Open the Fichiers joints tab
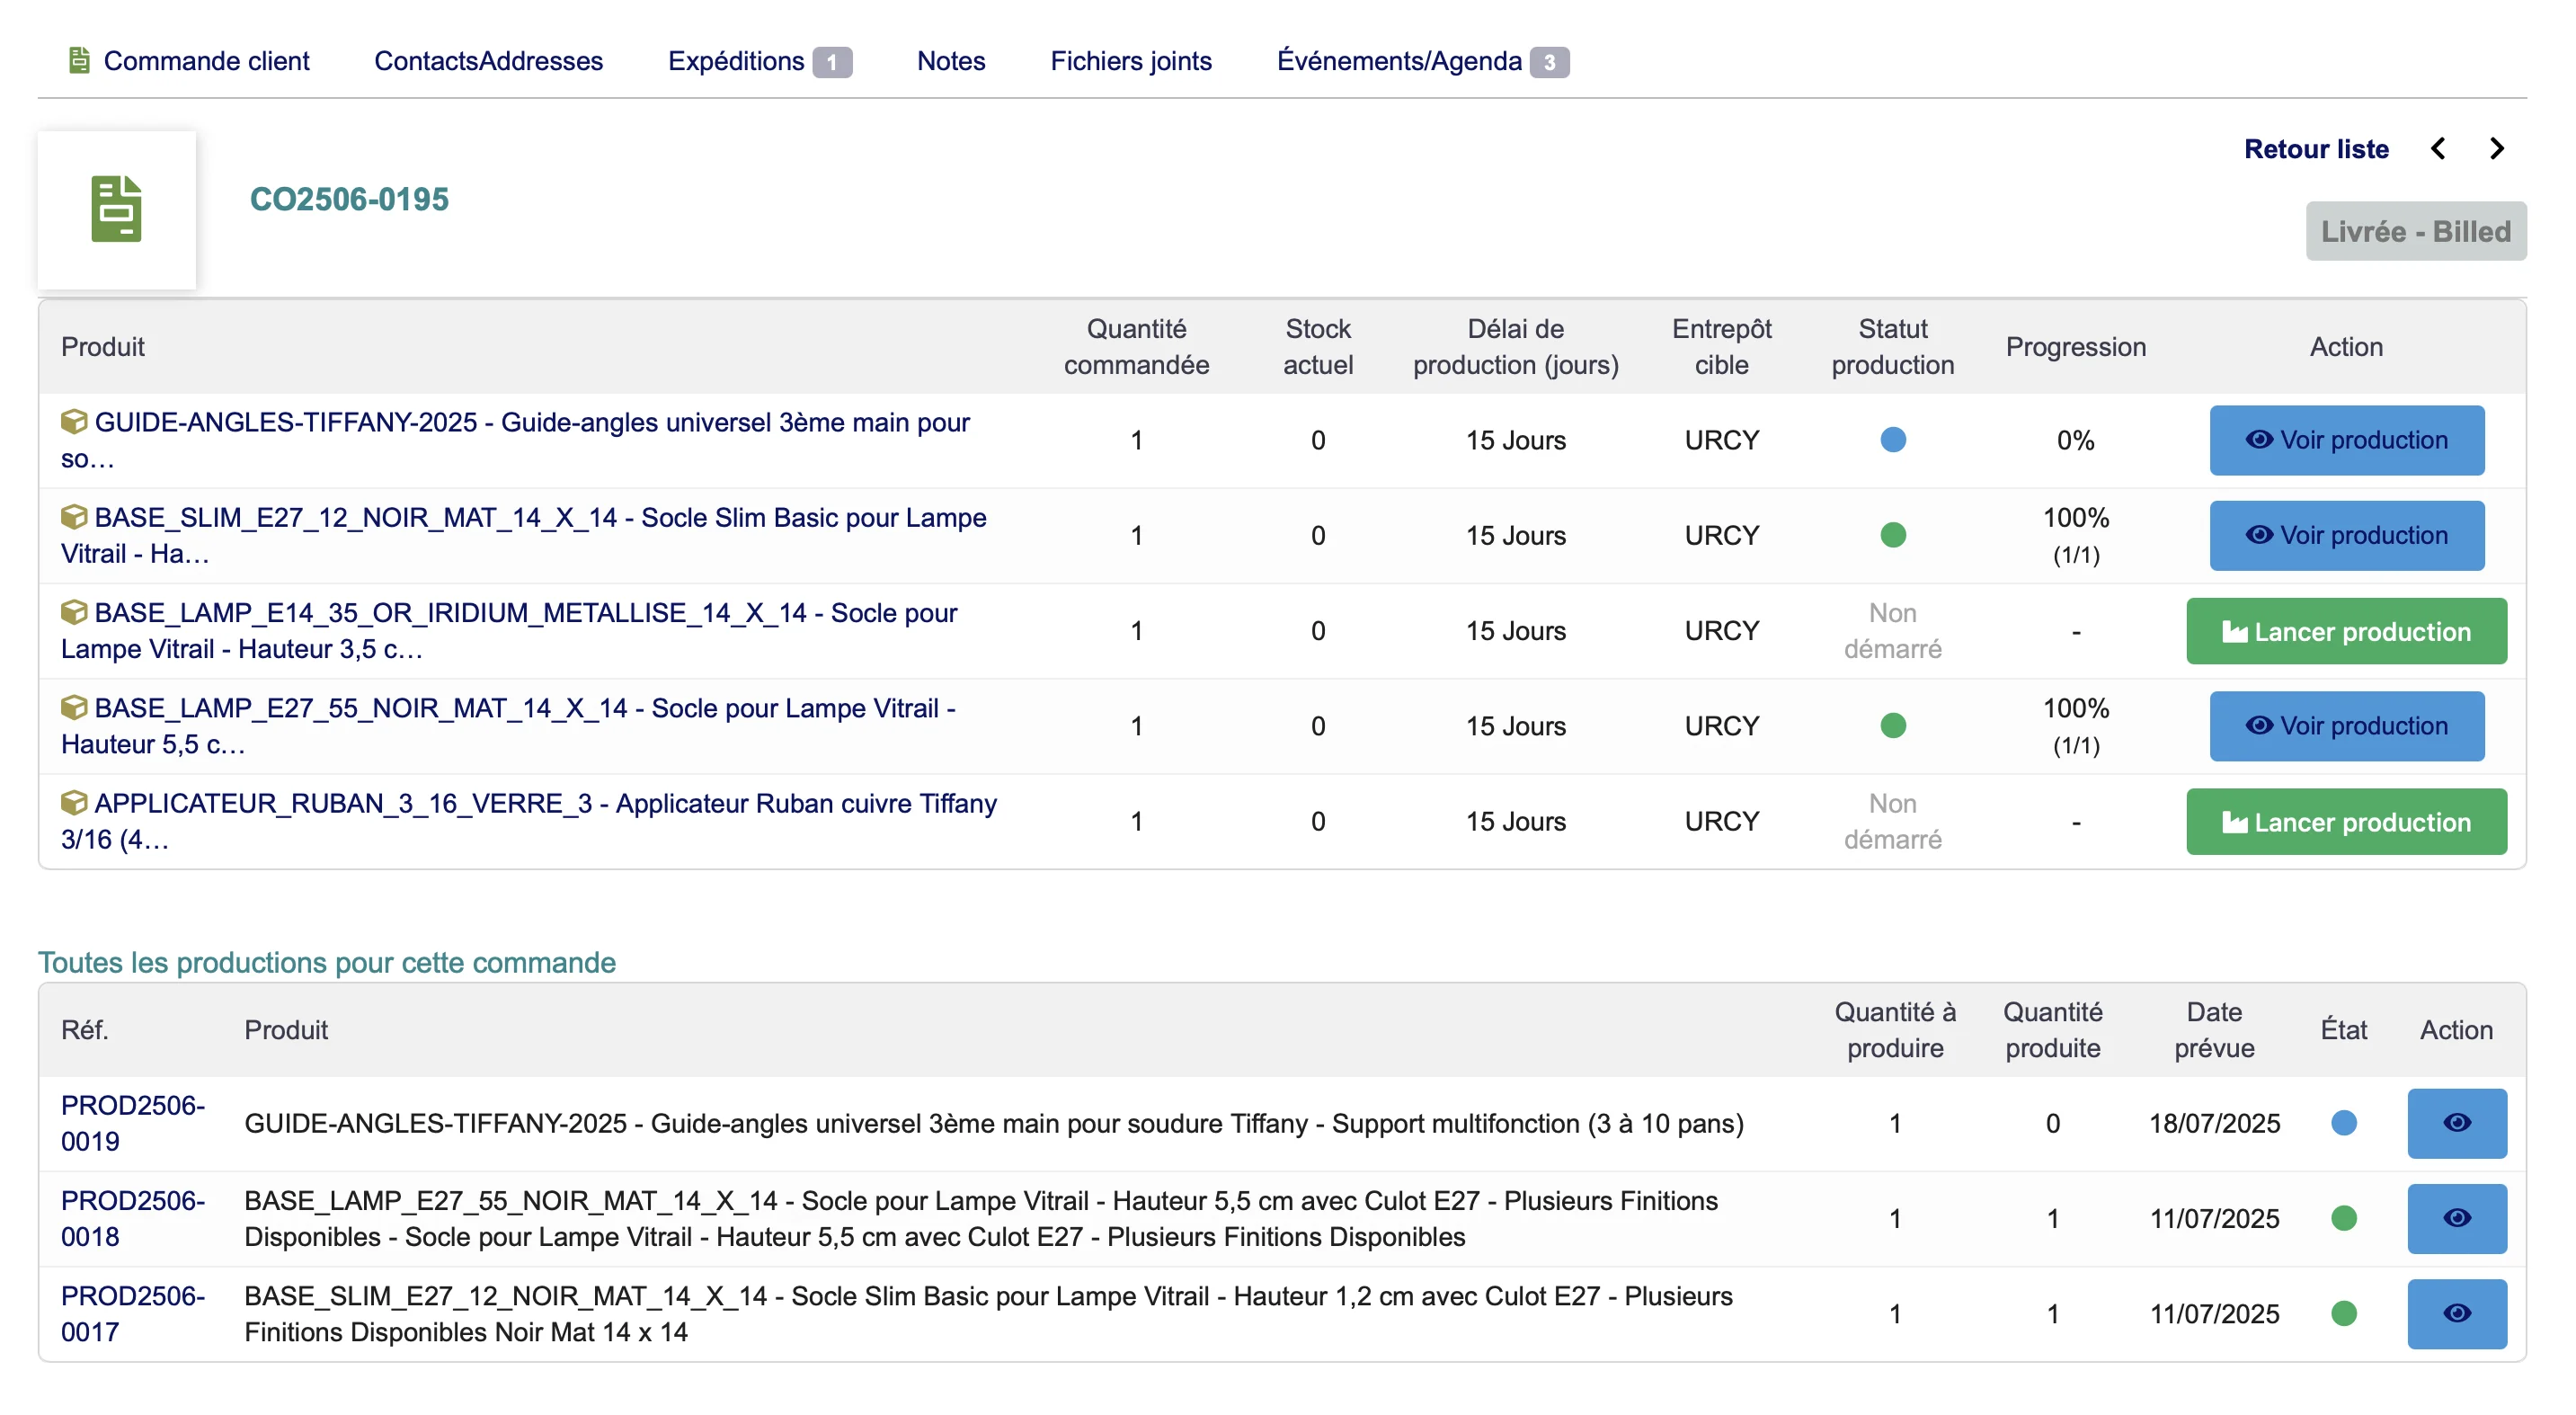This screenshot has height=1415, width=2576. [1130, 61]
